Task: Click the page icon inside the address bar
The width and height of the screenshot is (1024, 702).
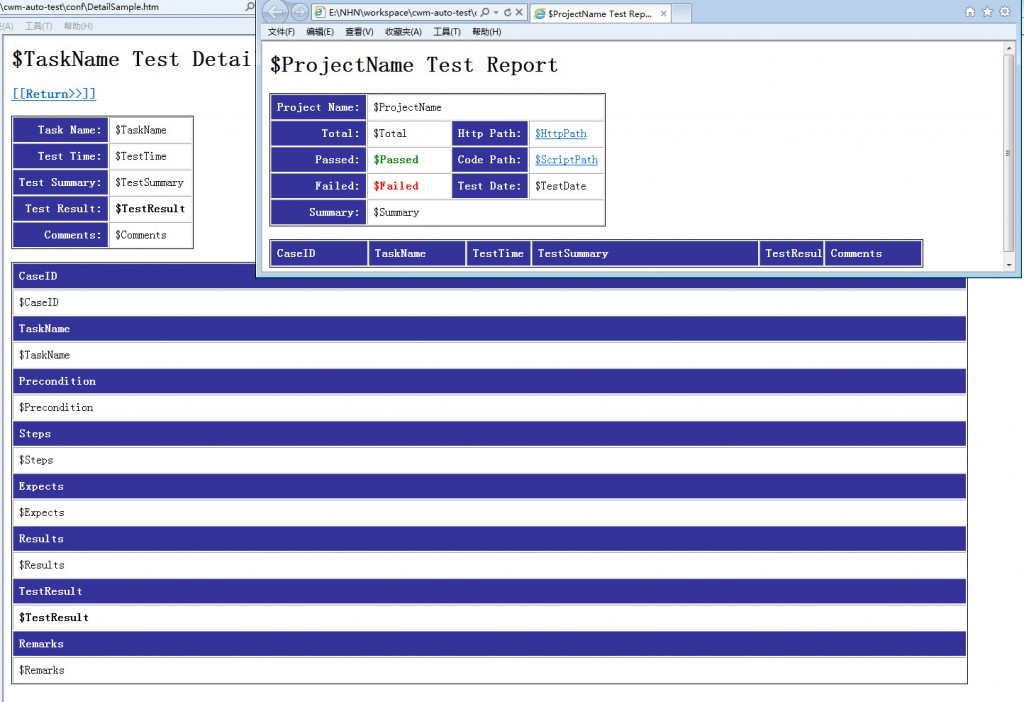Action: point(320,12)
